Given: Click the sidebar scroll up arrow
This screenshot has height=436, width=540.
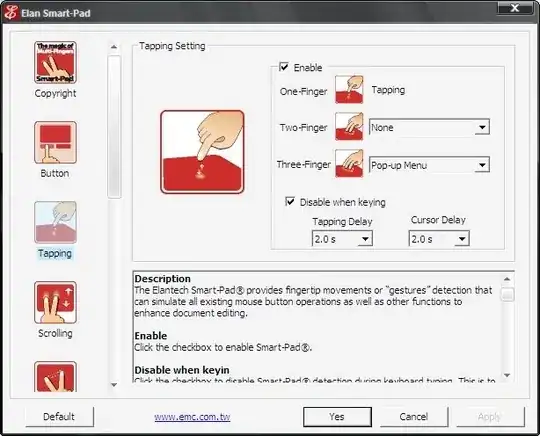Looking at the screenshot, I should [x=114, y=47].
